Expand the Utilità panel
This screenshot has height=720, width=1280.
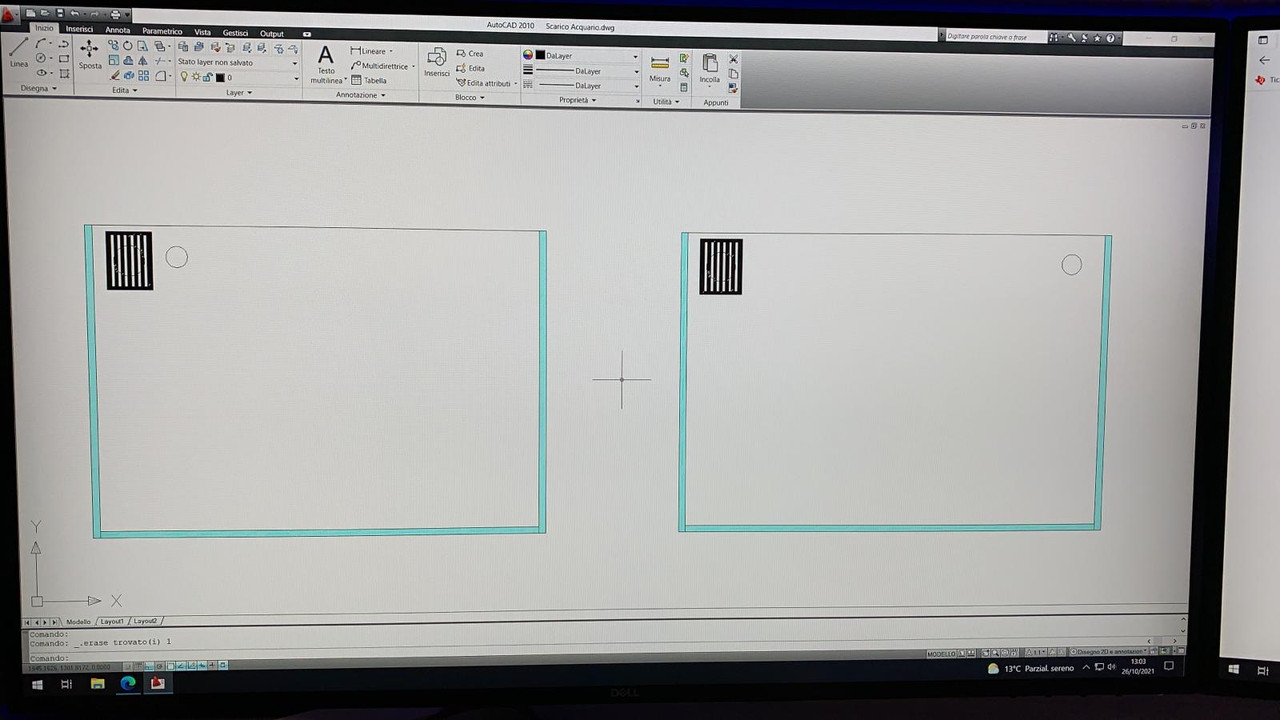[665, 101]
